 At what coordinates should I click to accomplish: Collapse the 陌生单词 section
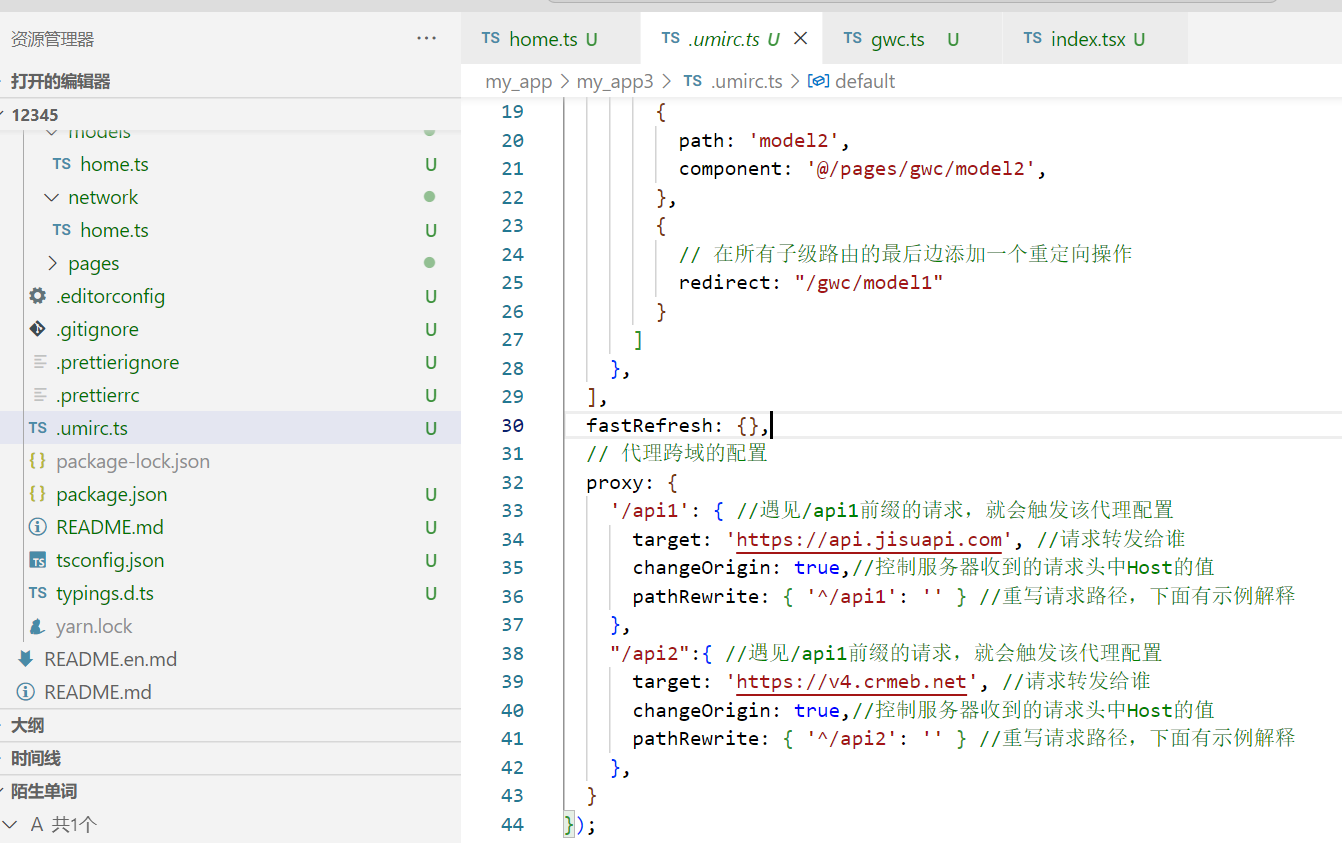click(230, 791)
